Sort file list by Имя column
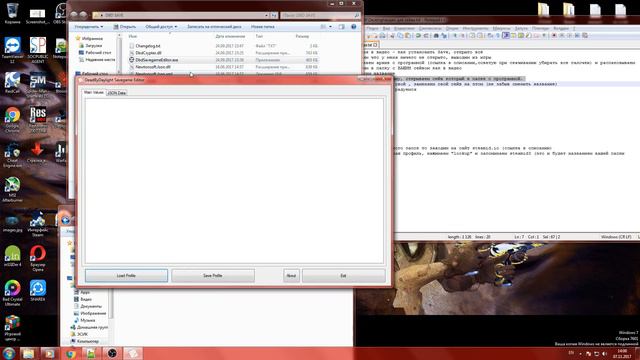Viewport: 640px width, 360px height. (x=133, y=36)
